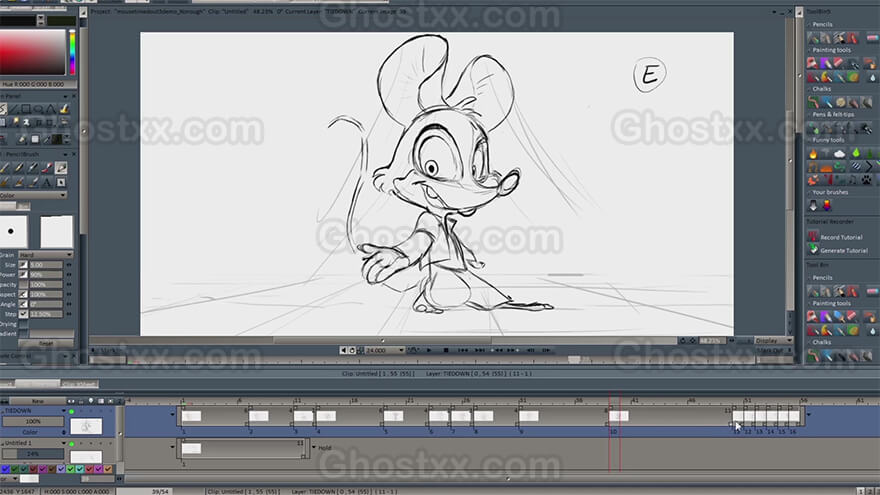Select the straight line shape tool
This screenshot has width=880, height=495.
tap(14, 109)
